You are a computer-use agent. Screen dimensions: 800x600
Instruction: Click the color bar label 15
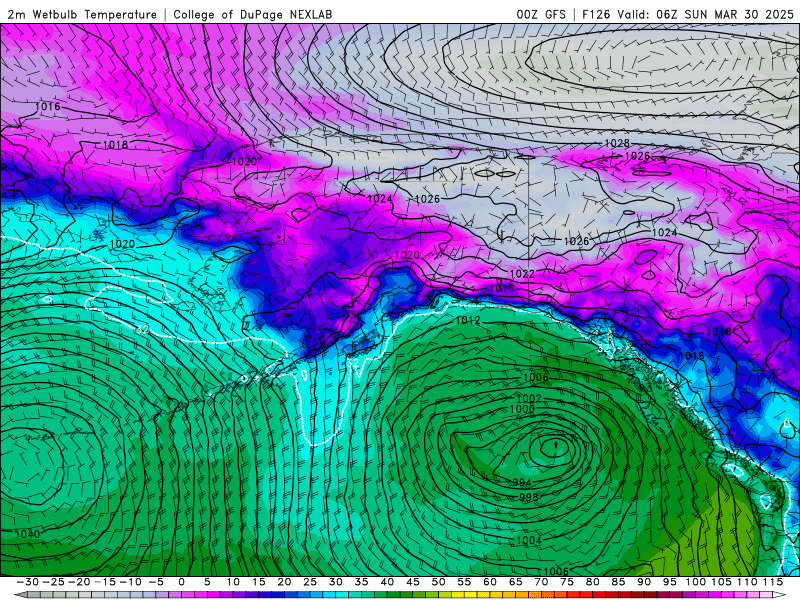pyautogui.click(x=259, y=582)
